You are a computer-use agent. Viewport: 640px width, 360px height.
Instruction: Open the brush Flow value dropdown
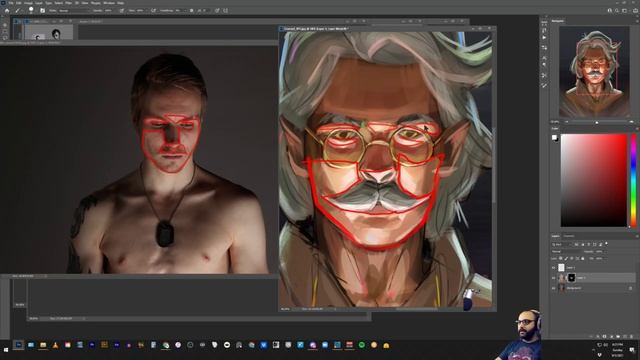[x=140, y=11]
